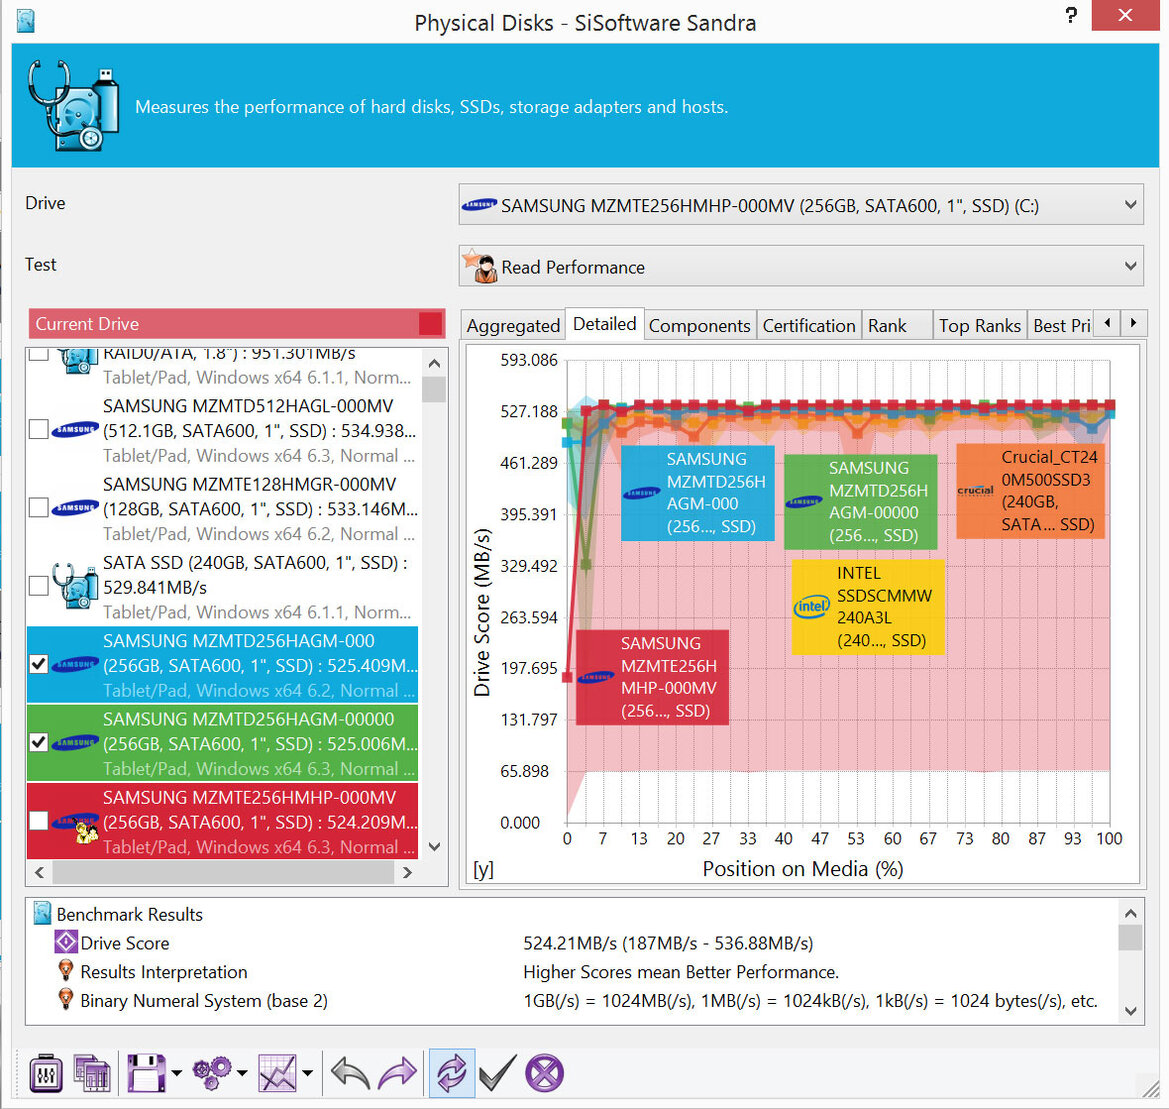Toggle checkbox for SAMSUNG MZMTD512HAGL-000MV
This screenshot has height=1109, width=1169.
click(38, 429)
